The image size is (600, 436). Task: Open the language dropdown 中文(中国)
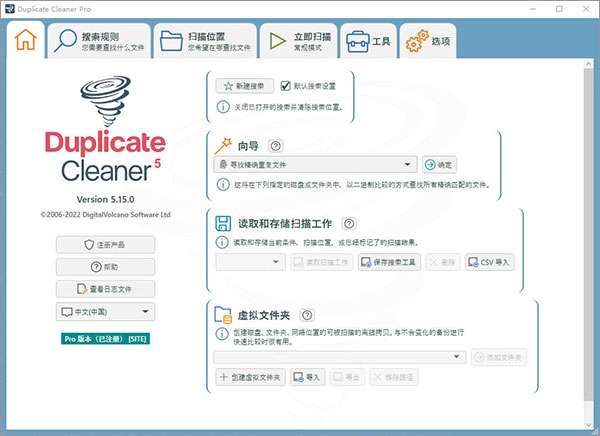coord(105,312)
